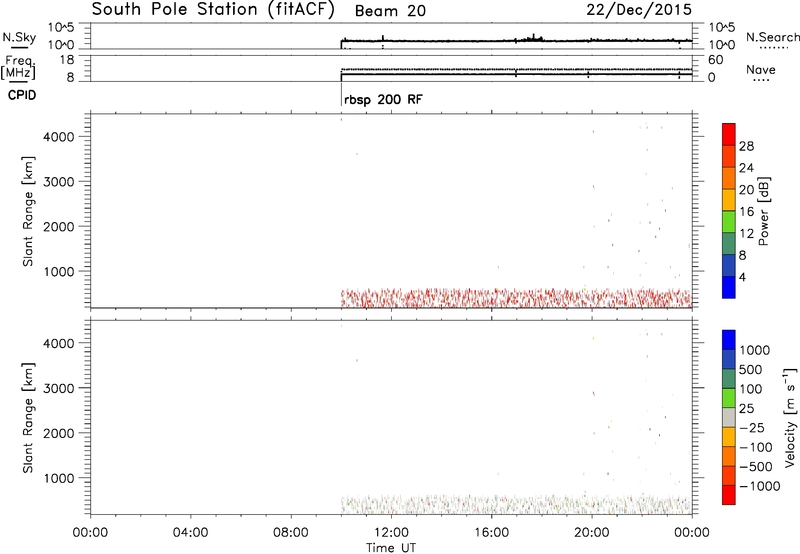Click the 'Power [dB]' colorbar title
Viewport: 800px width, 554px height.
pyautogui.click(x=763, y=211)
